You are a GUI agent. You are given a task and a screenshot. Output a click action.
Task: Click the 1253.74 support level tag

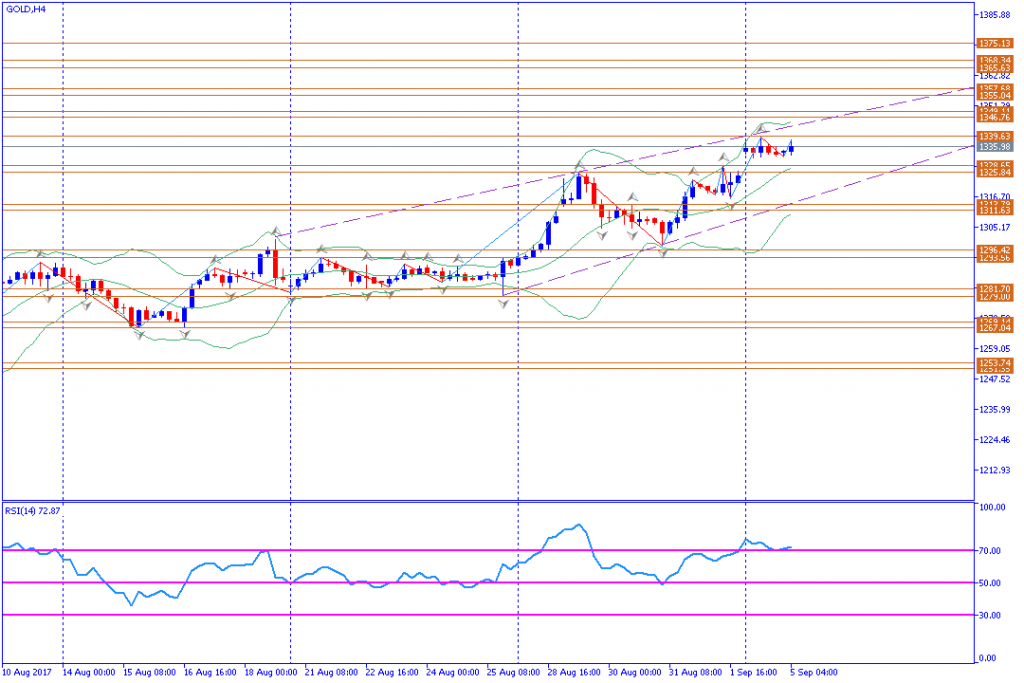(995, 363)
